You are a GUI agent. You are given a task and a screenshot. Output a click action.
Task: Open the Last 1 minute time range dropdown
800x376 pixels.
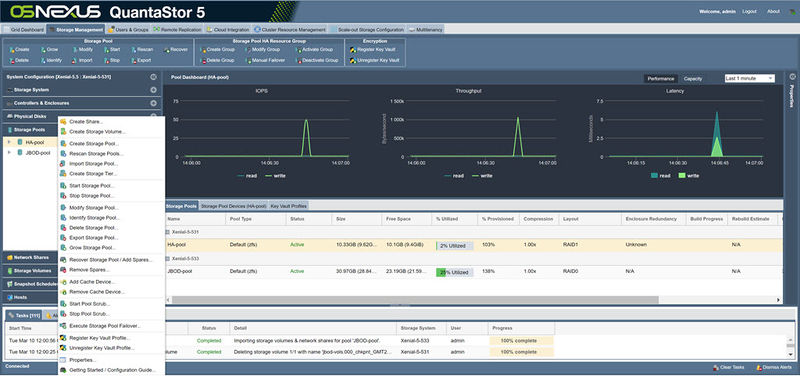click(x=749, y=79)
